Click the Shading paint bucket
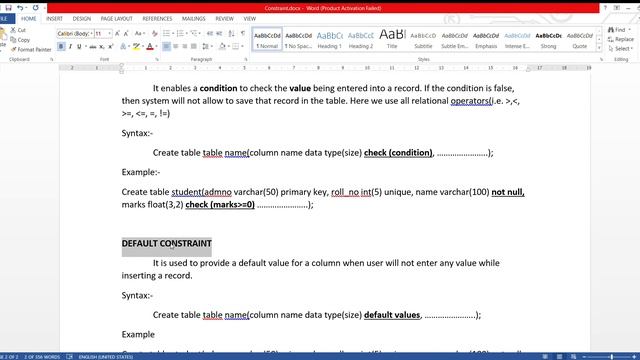The image size is (640, 360). pos(222,47)
